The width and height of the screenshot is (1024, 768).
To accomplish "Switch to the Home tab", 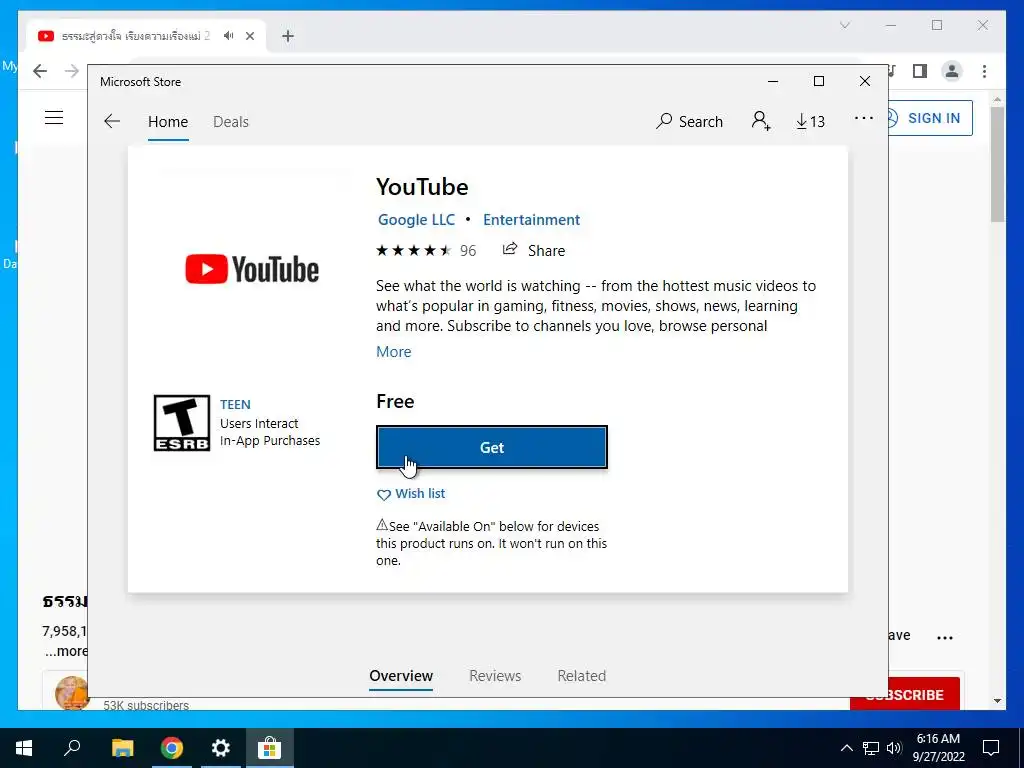I will tap(168, 121).
